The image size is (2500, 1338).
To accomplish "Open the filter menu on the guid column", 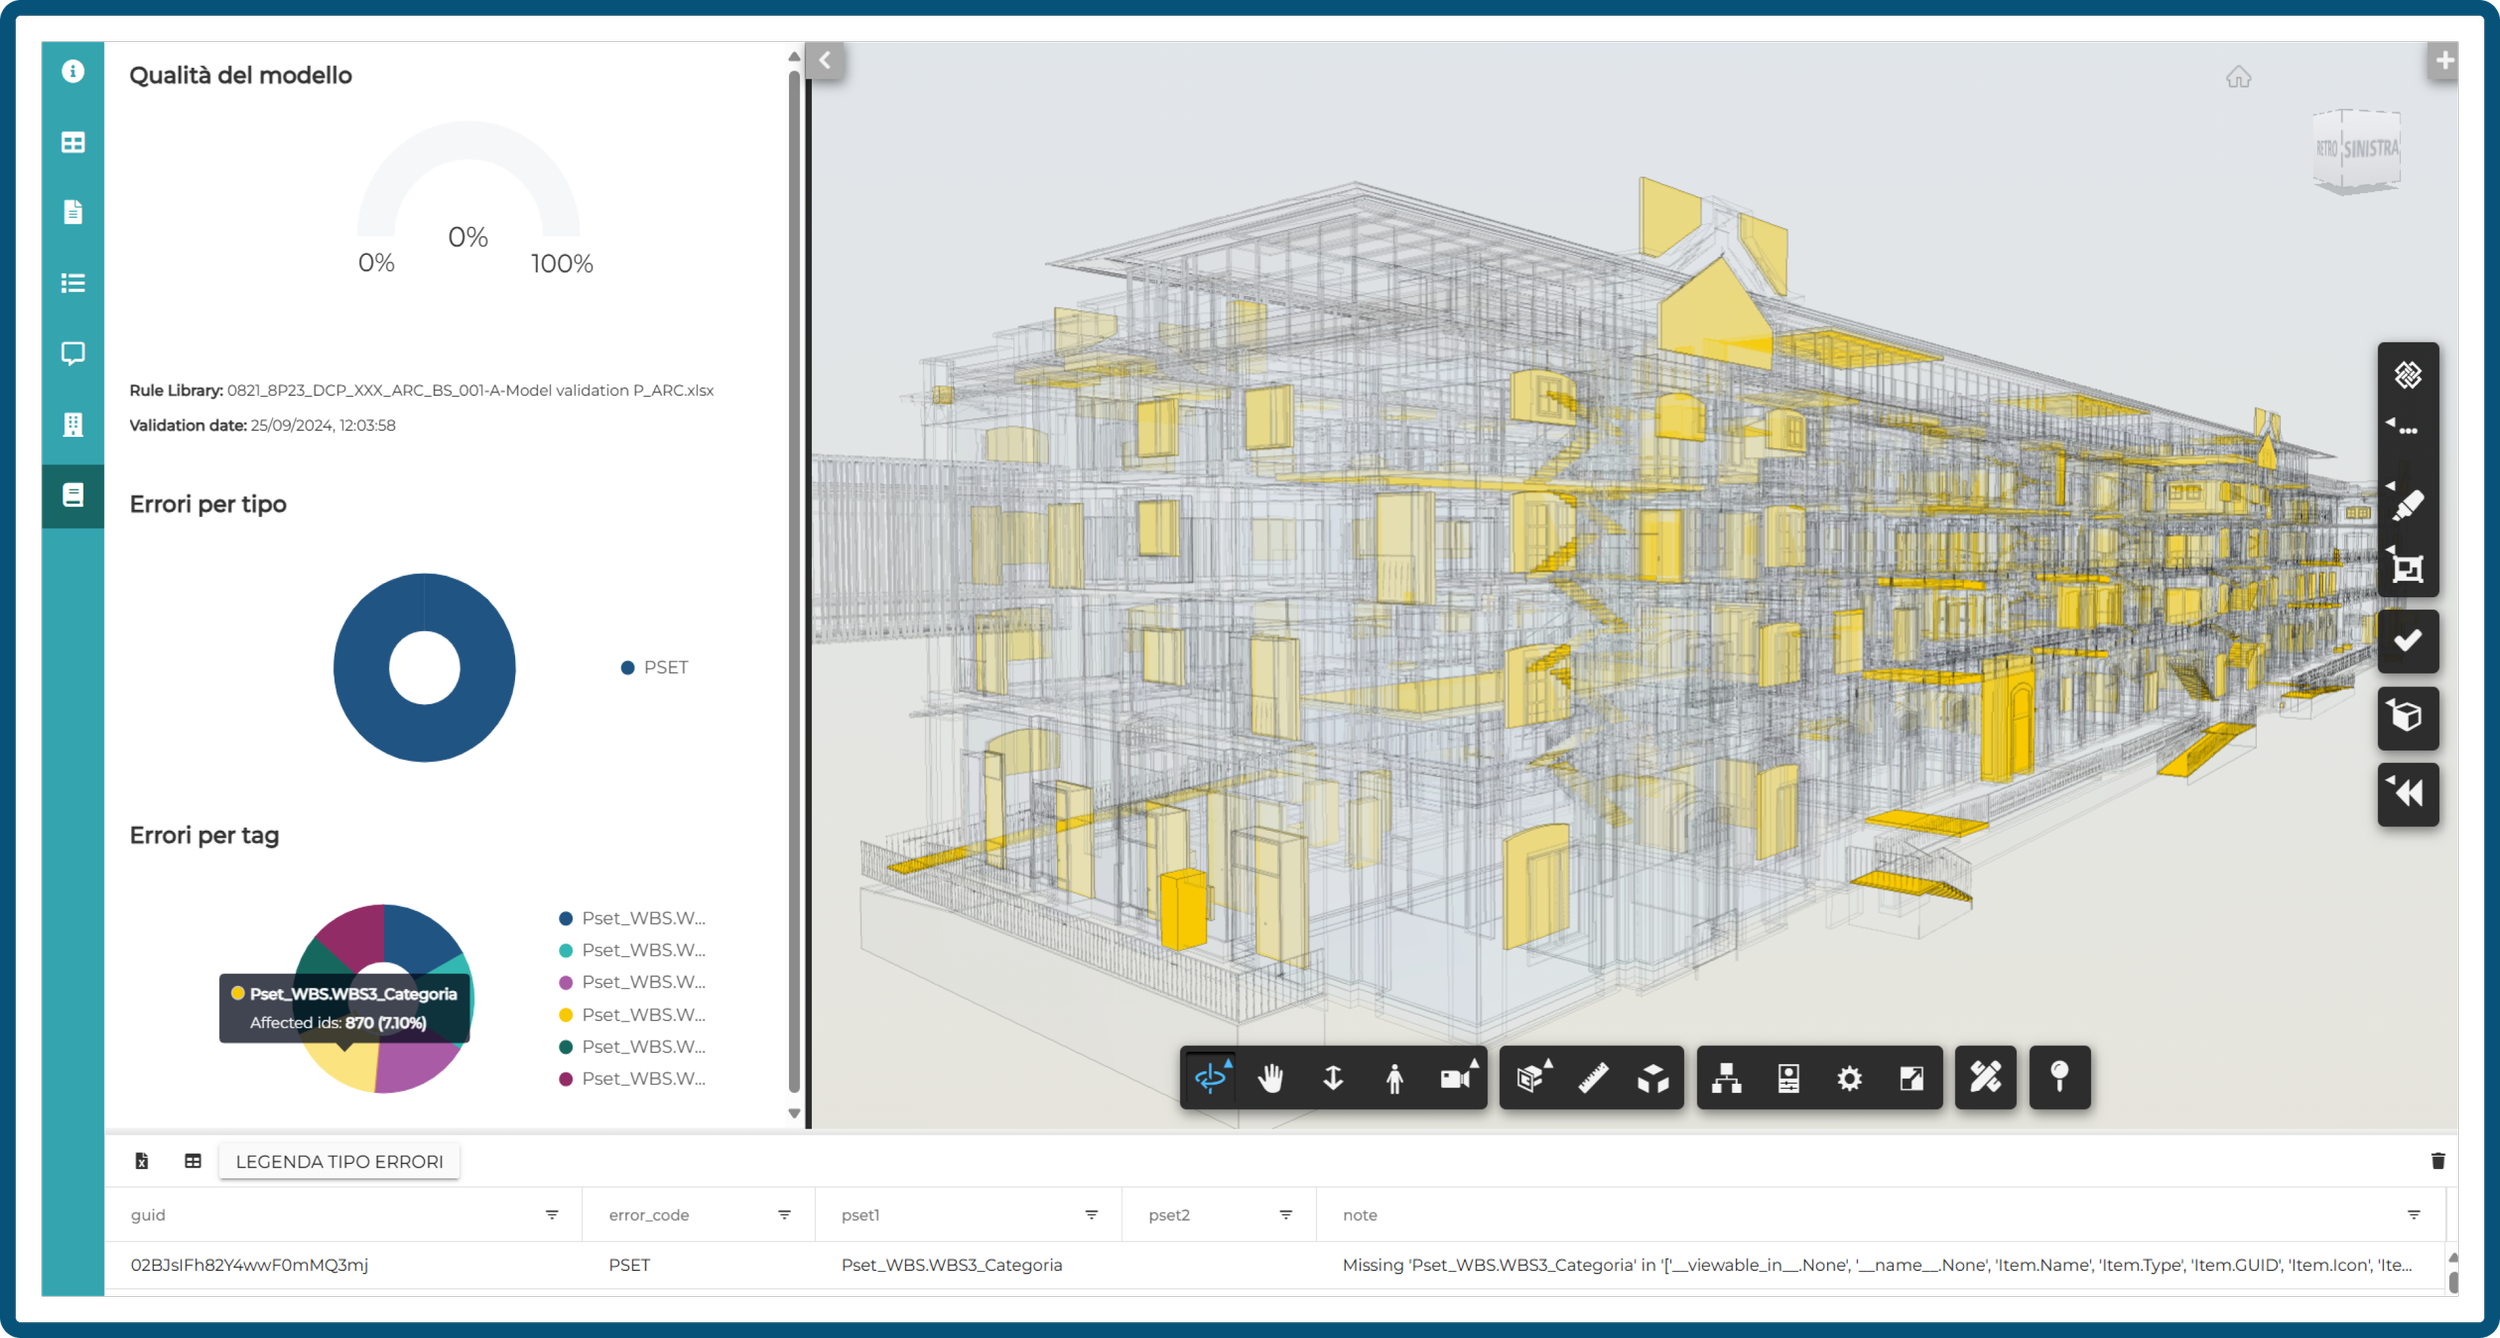I will point(552,1215).
